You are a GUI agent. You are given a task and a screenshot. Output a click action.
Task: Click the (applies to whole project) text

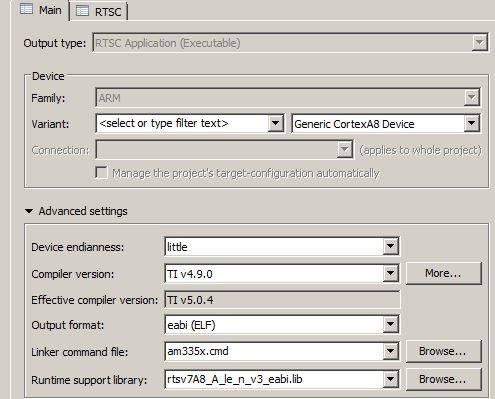[421, 150]
